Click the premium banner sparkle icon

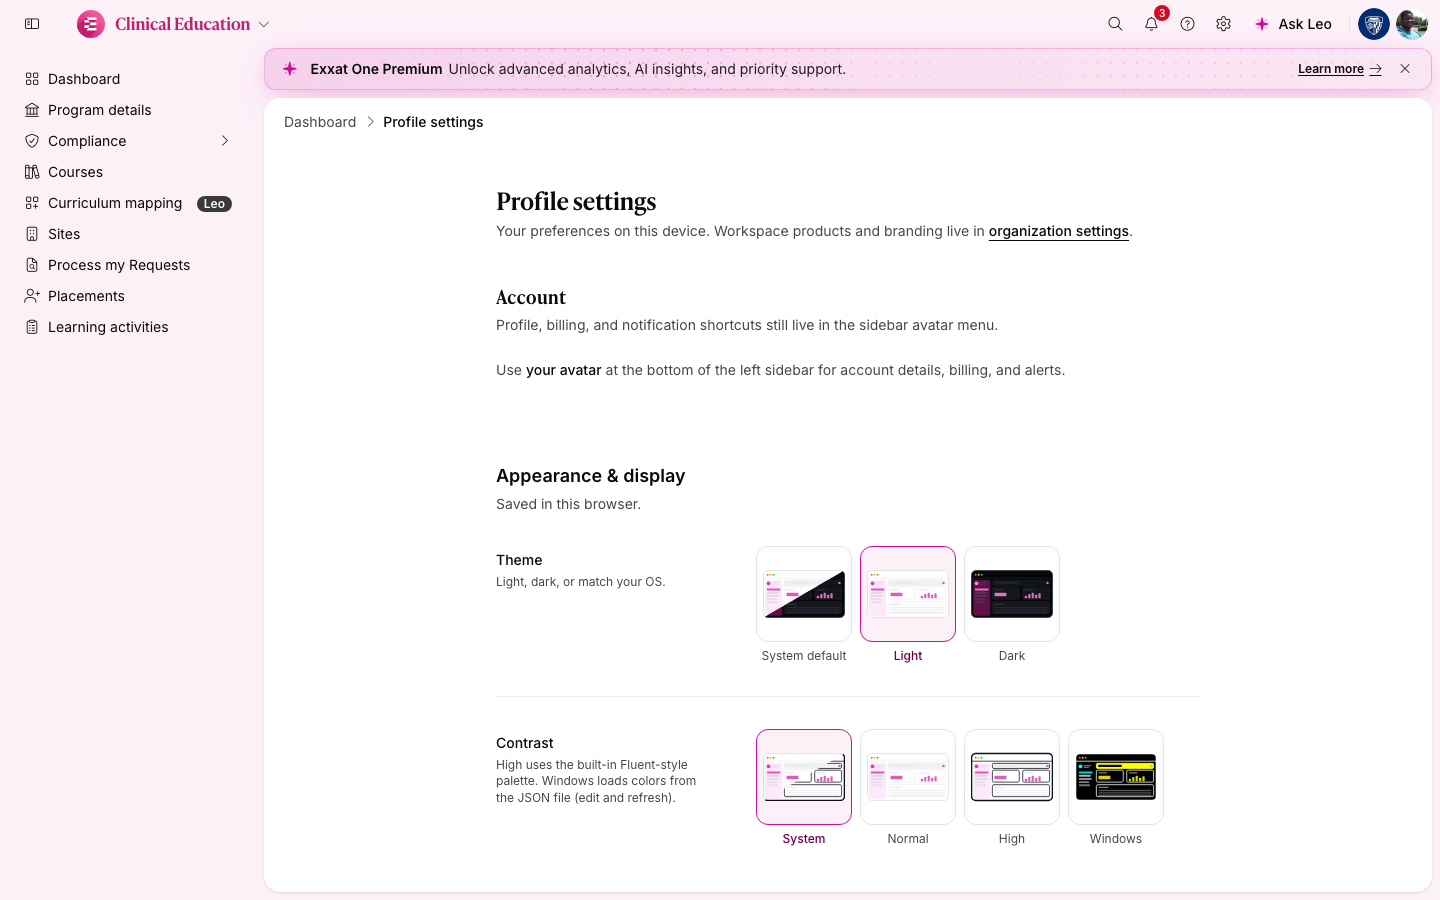[x=290, y=69]
